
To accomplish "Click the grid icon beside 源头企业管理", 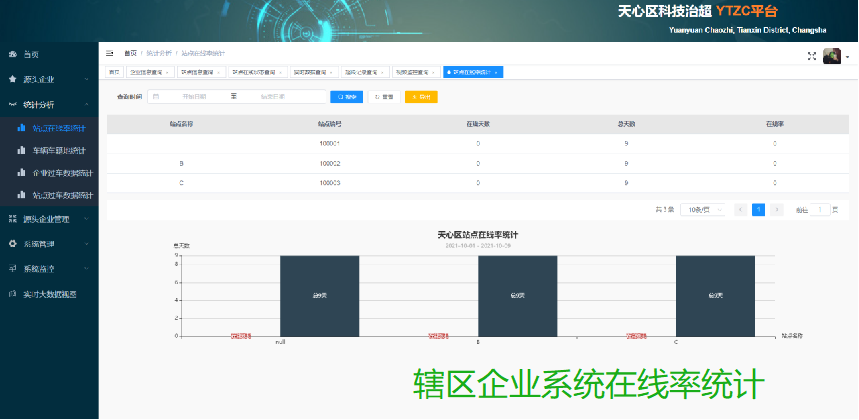I will pos(12,218).
